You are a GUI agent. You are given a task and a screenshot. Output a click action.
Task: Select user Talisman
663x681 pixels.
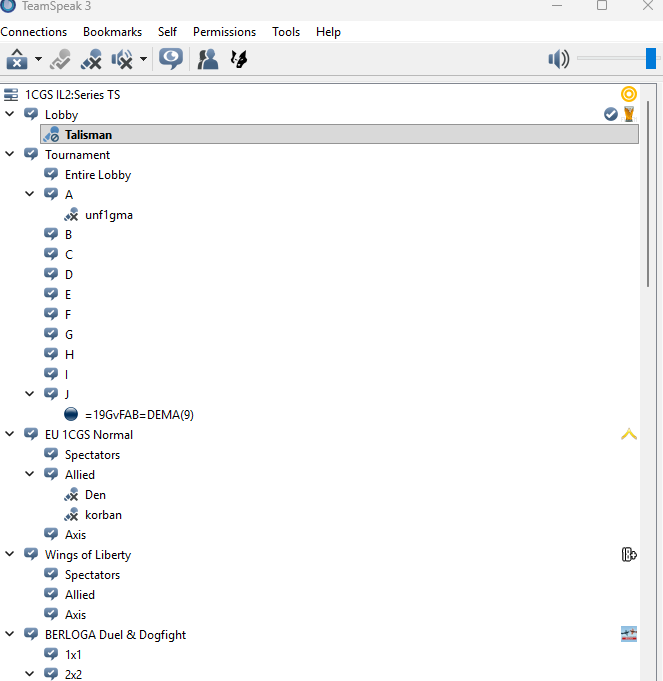[340, 134]
